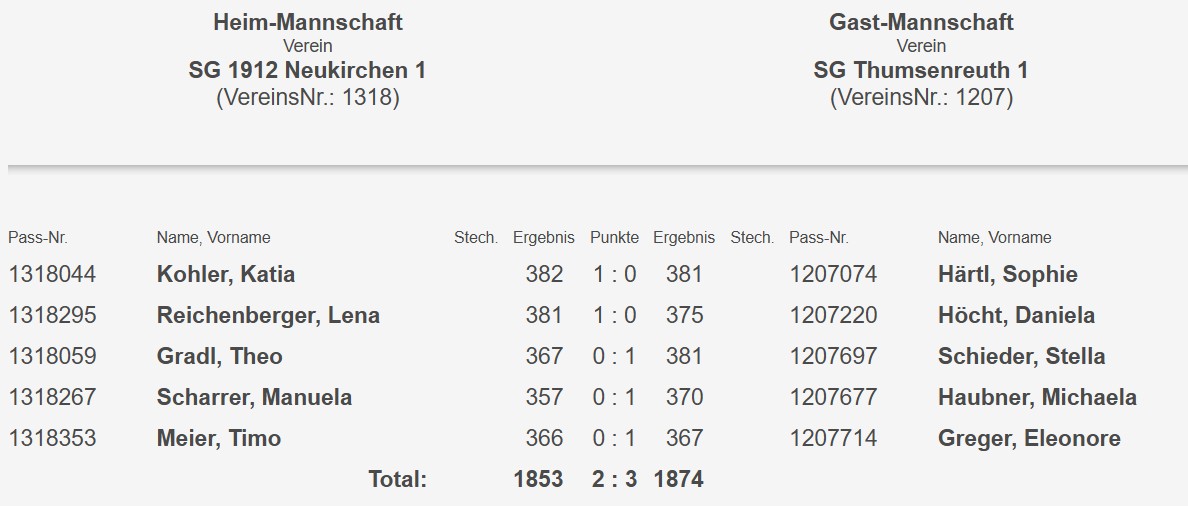Click guest shooter Greger, Eleonore
Screen dimensions: 1188x506
tap(1029, 439)
